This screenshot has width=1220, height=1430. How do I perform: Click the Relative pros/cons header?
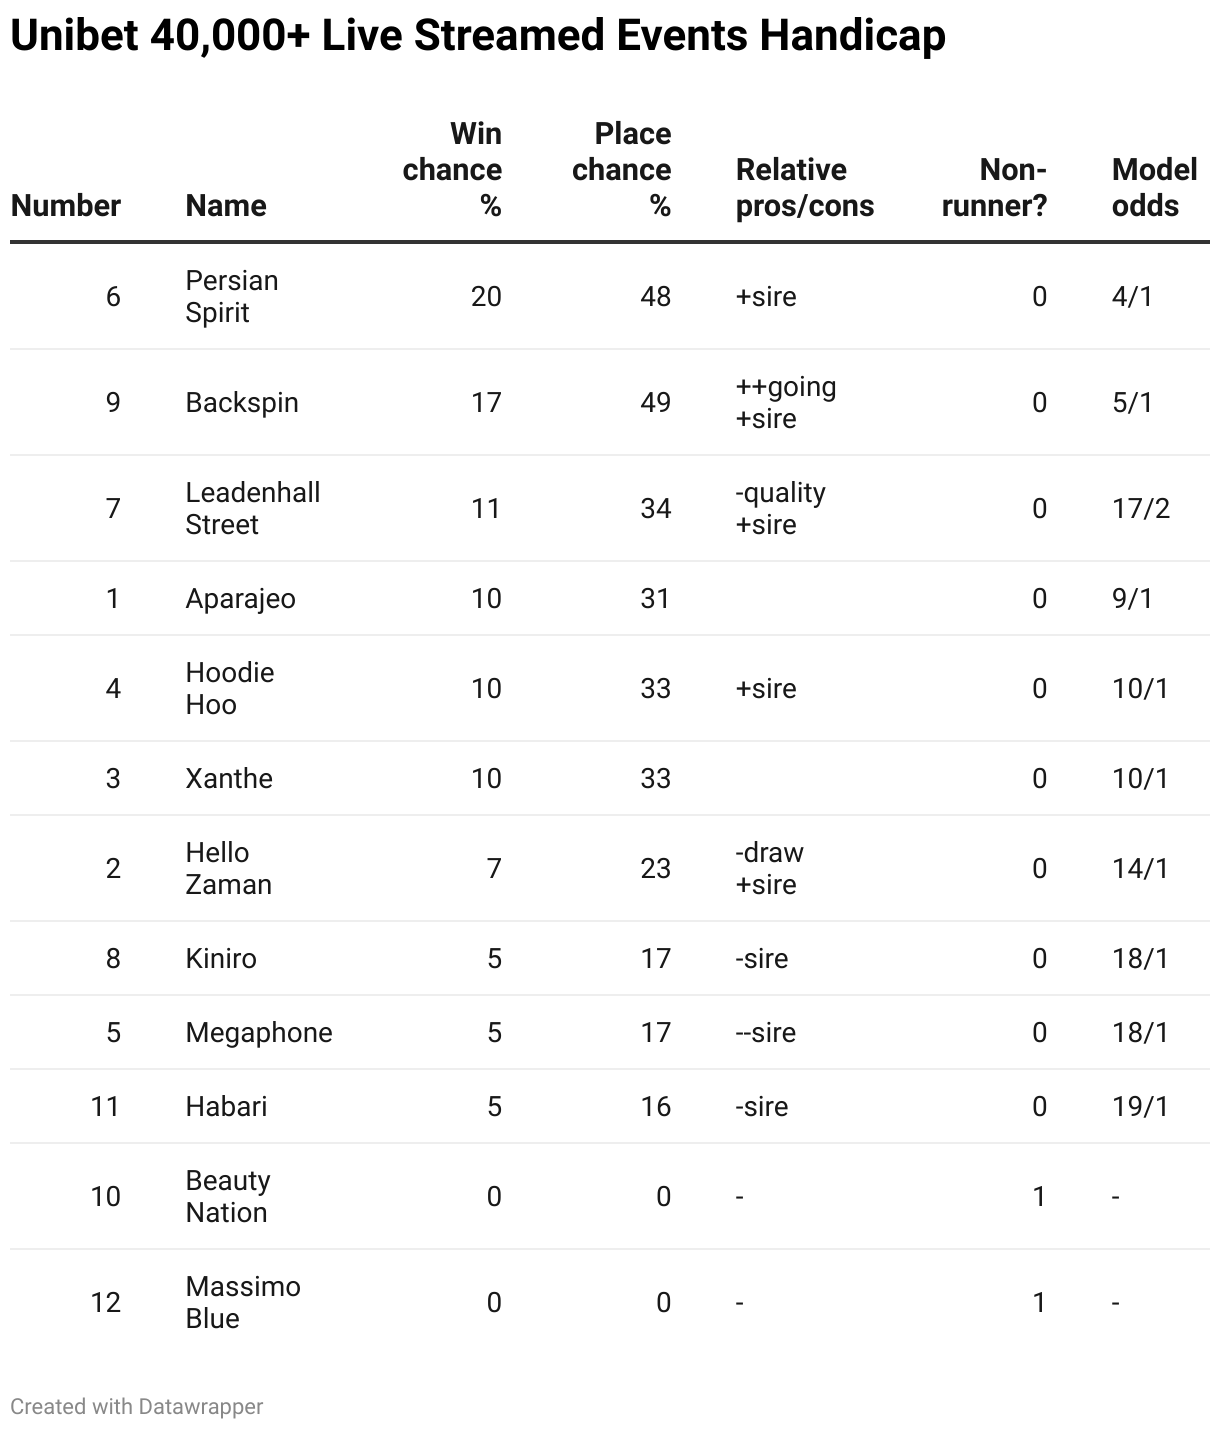pos(805,188)
